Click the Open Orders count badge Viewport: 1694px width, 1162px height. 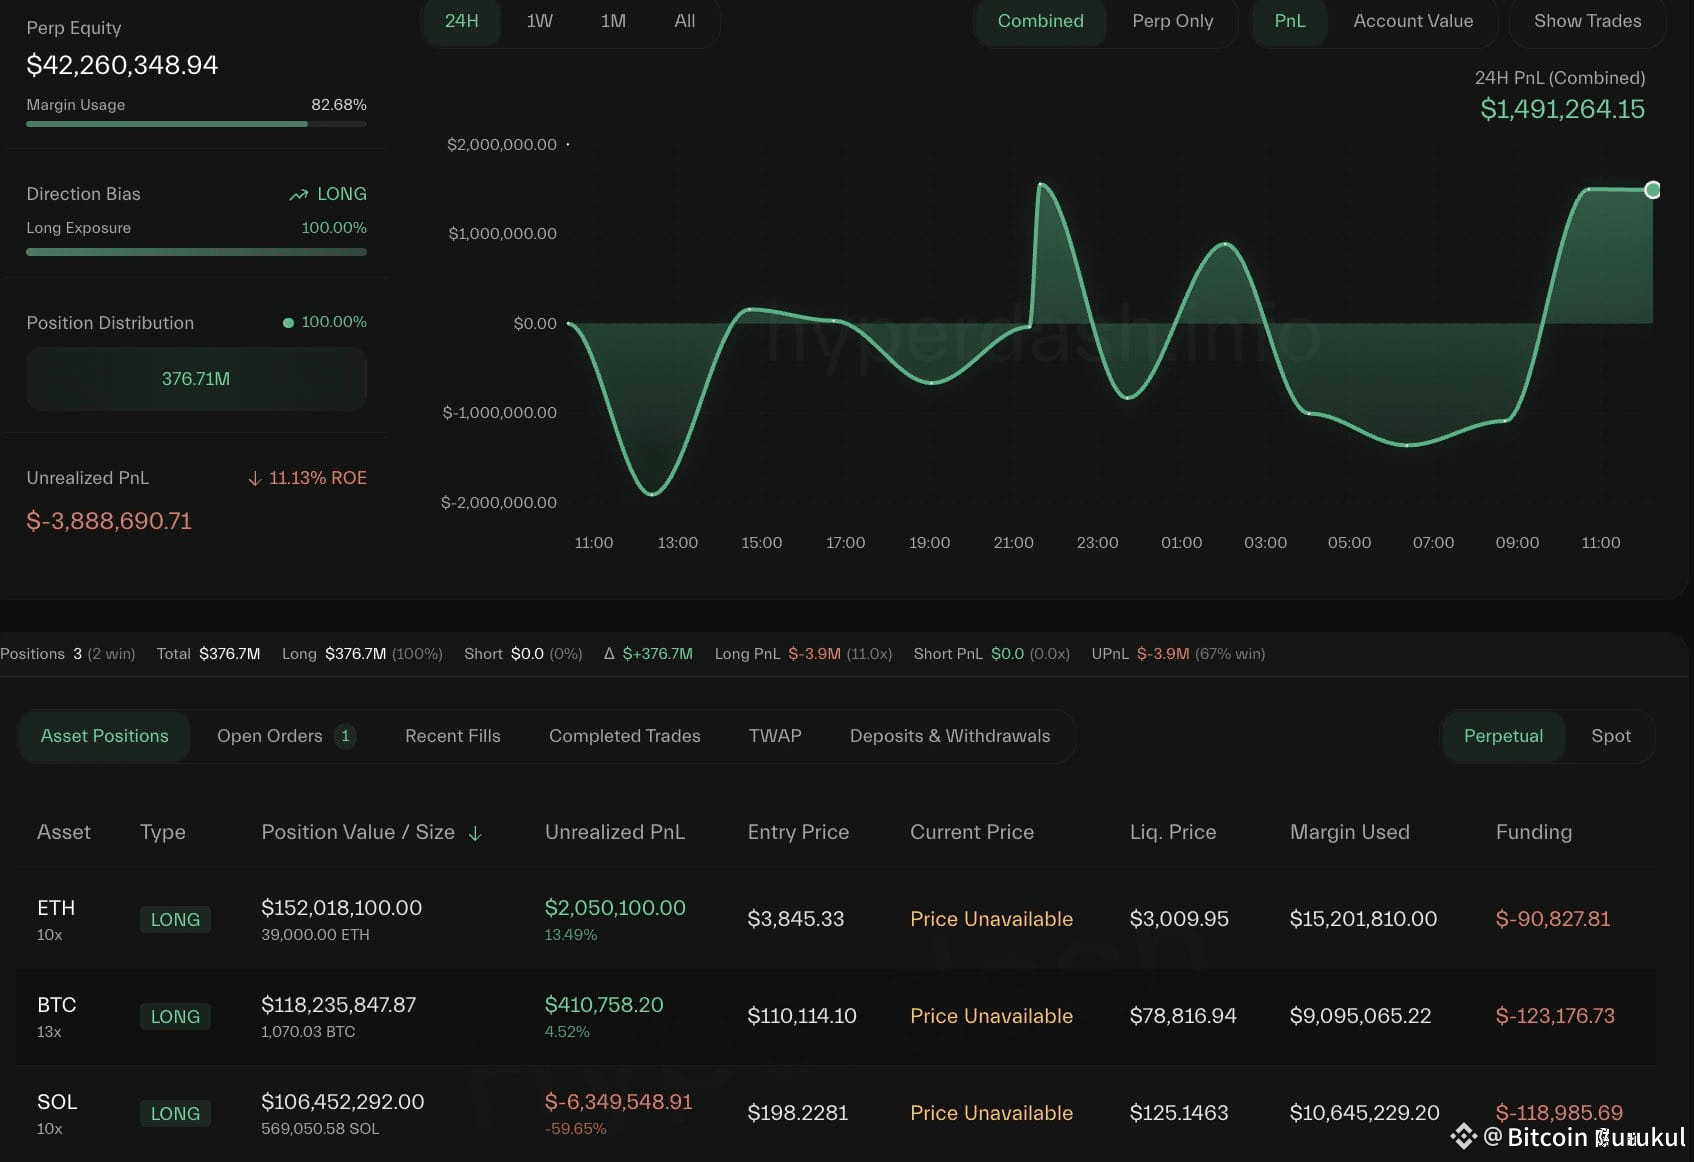345,736
